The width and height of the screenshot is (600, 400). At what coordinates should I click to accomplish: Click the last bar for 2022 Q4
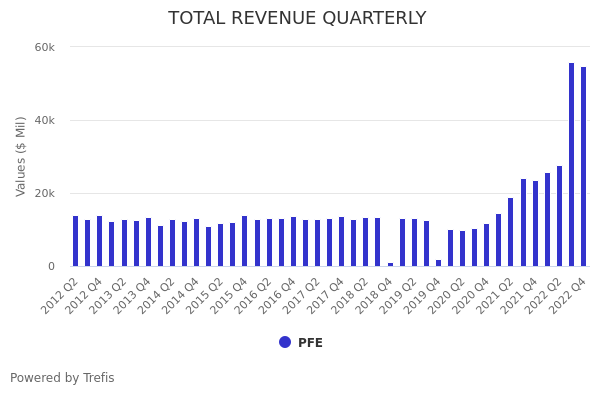click(584, 167)
